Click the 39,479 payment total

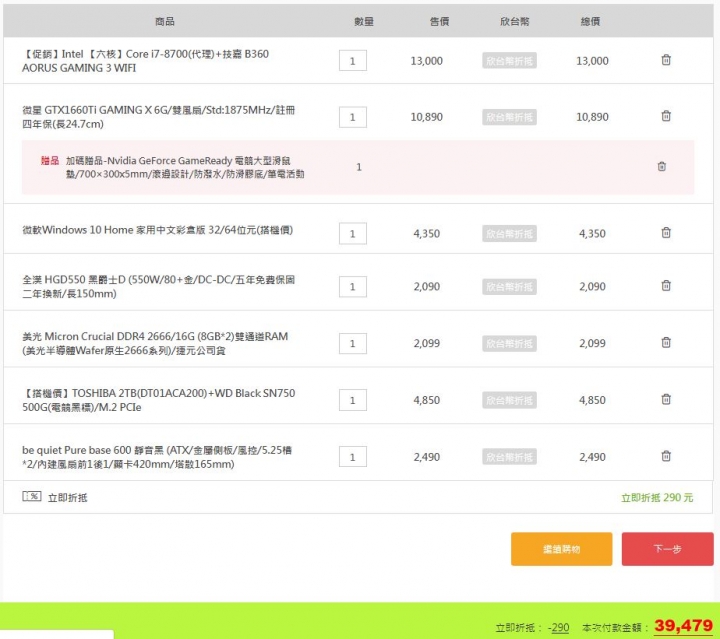click(683, 626)
